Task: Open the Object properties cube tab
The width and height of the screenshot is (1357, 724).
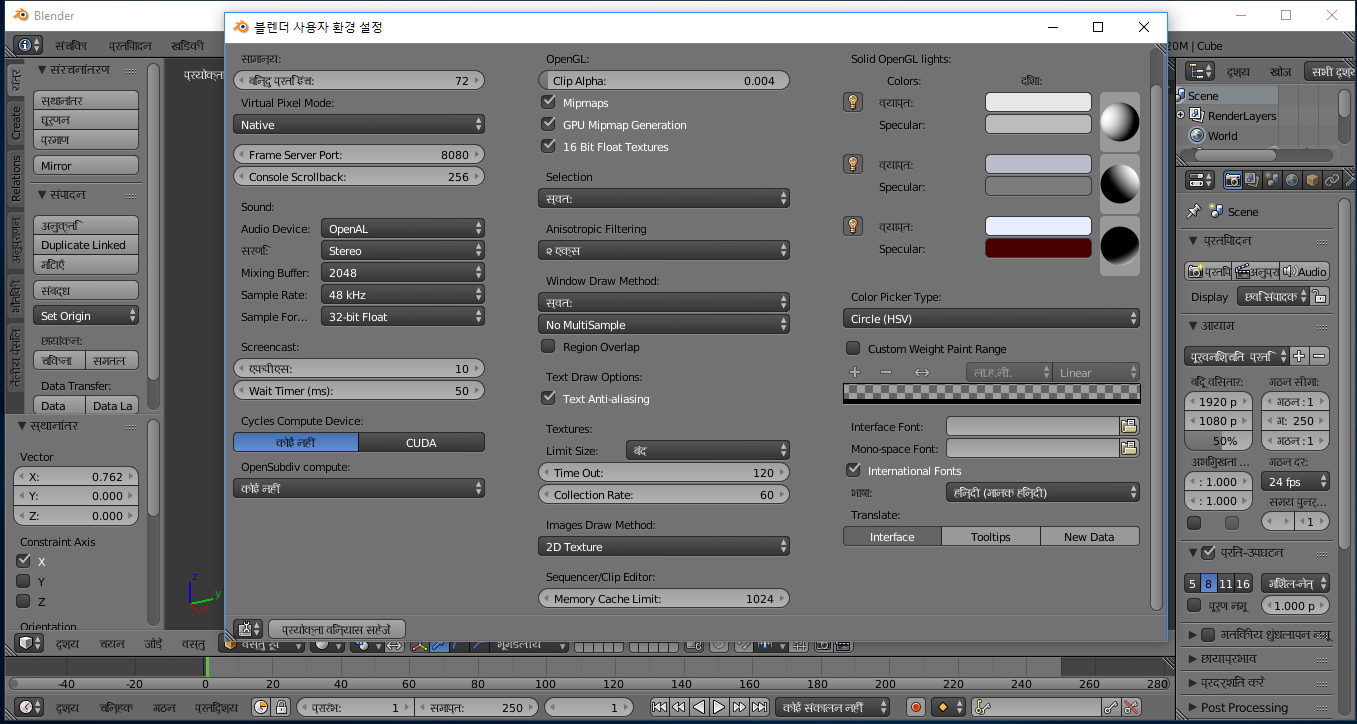Action: coord(1312,180)
